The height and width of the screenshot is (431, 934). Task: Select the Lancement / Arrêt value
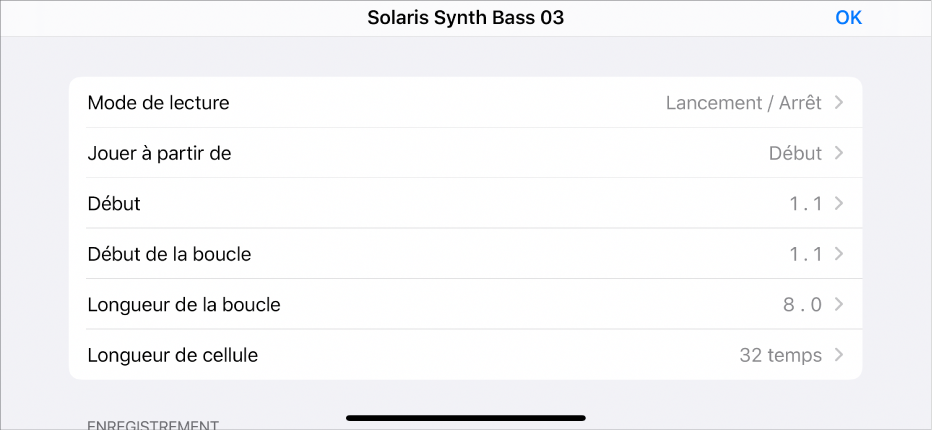[x=743, y=103]
